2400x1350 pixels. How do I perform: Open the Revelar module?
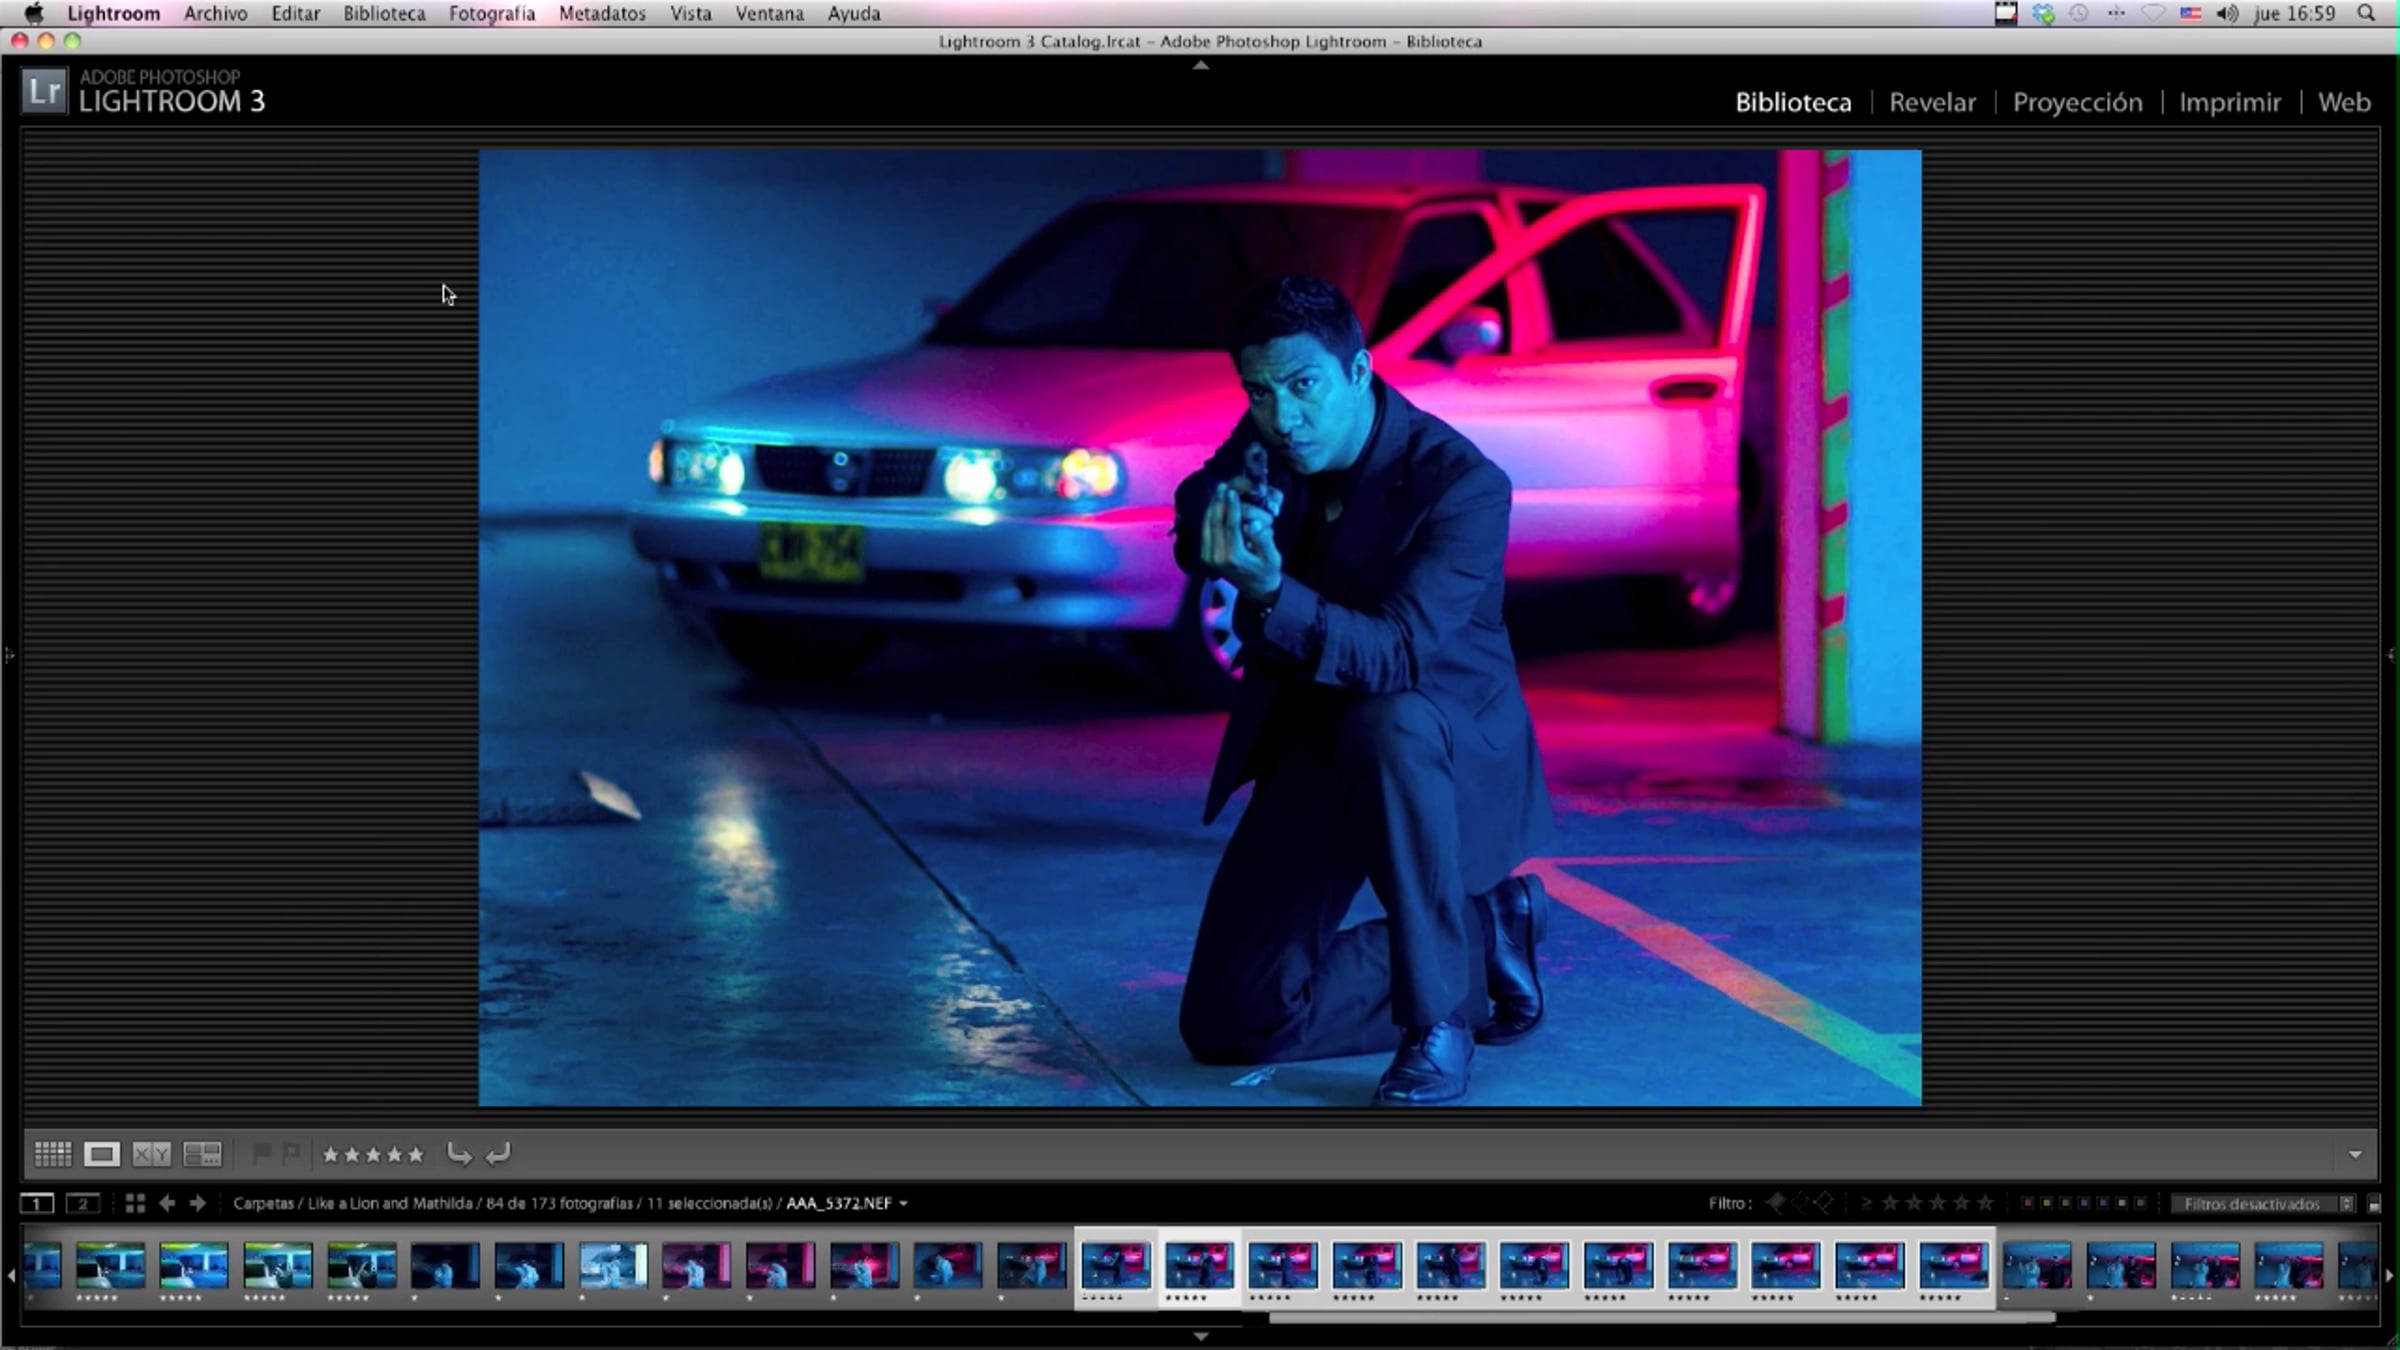point(1931,102)
